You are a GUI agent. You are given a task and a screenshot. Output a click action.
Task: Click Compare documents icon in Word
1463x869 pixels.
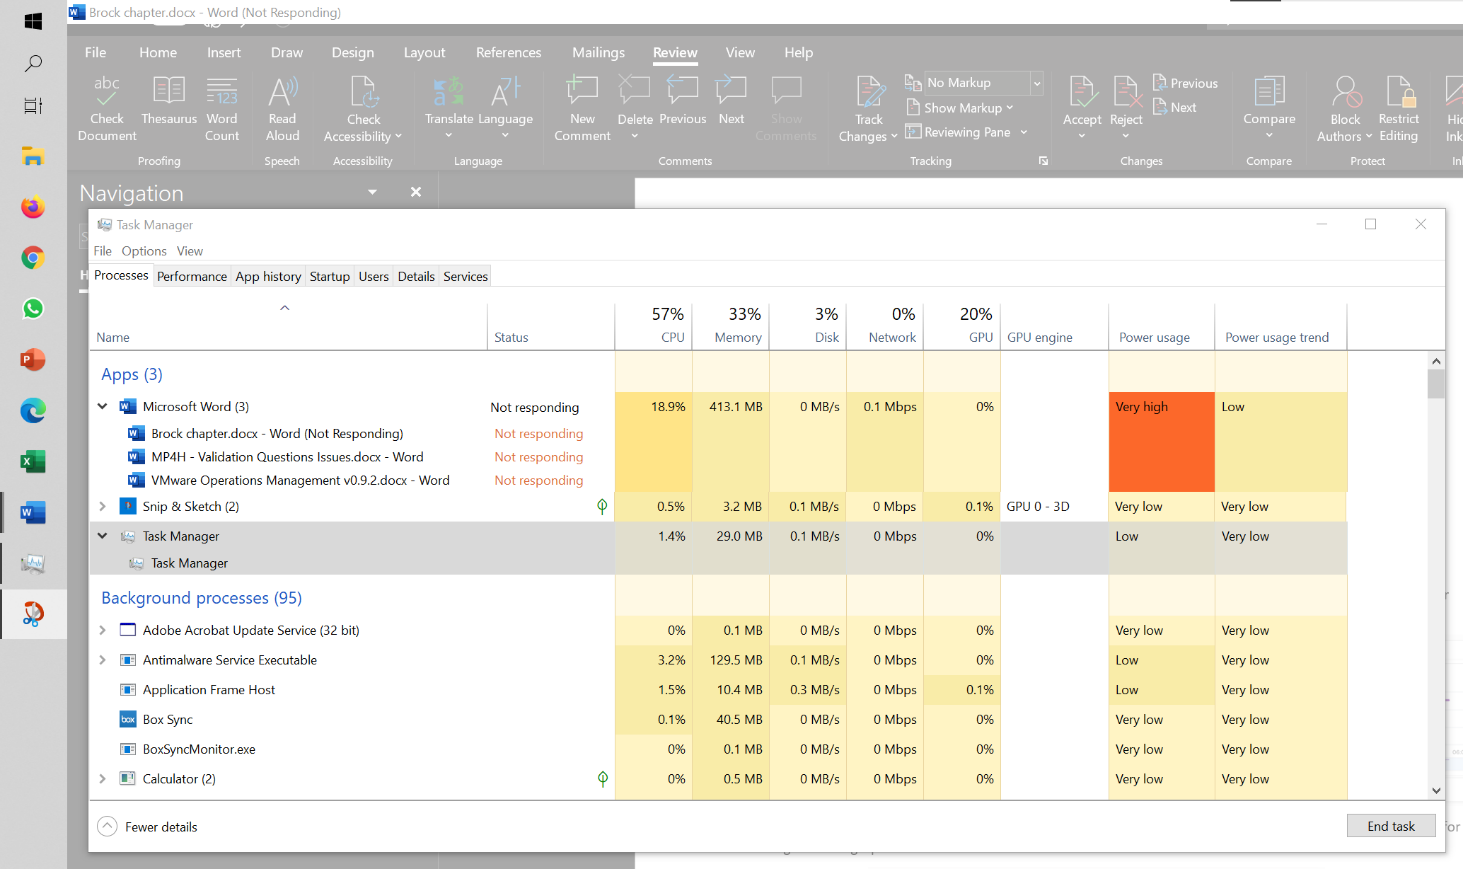(1269, 91)
